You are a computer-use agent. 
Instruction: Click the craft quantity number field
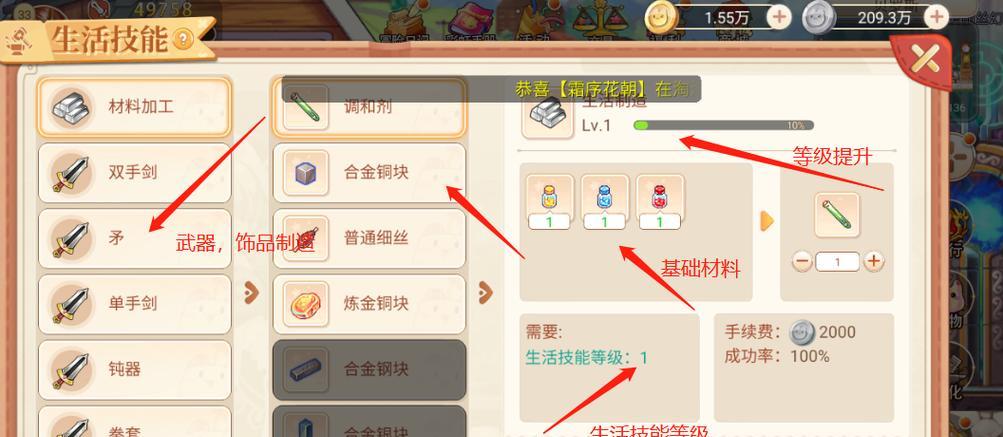coord(838,262)
